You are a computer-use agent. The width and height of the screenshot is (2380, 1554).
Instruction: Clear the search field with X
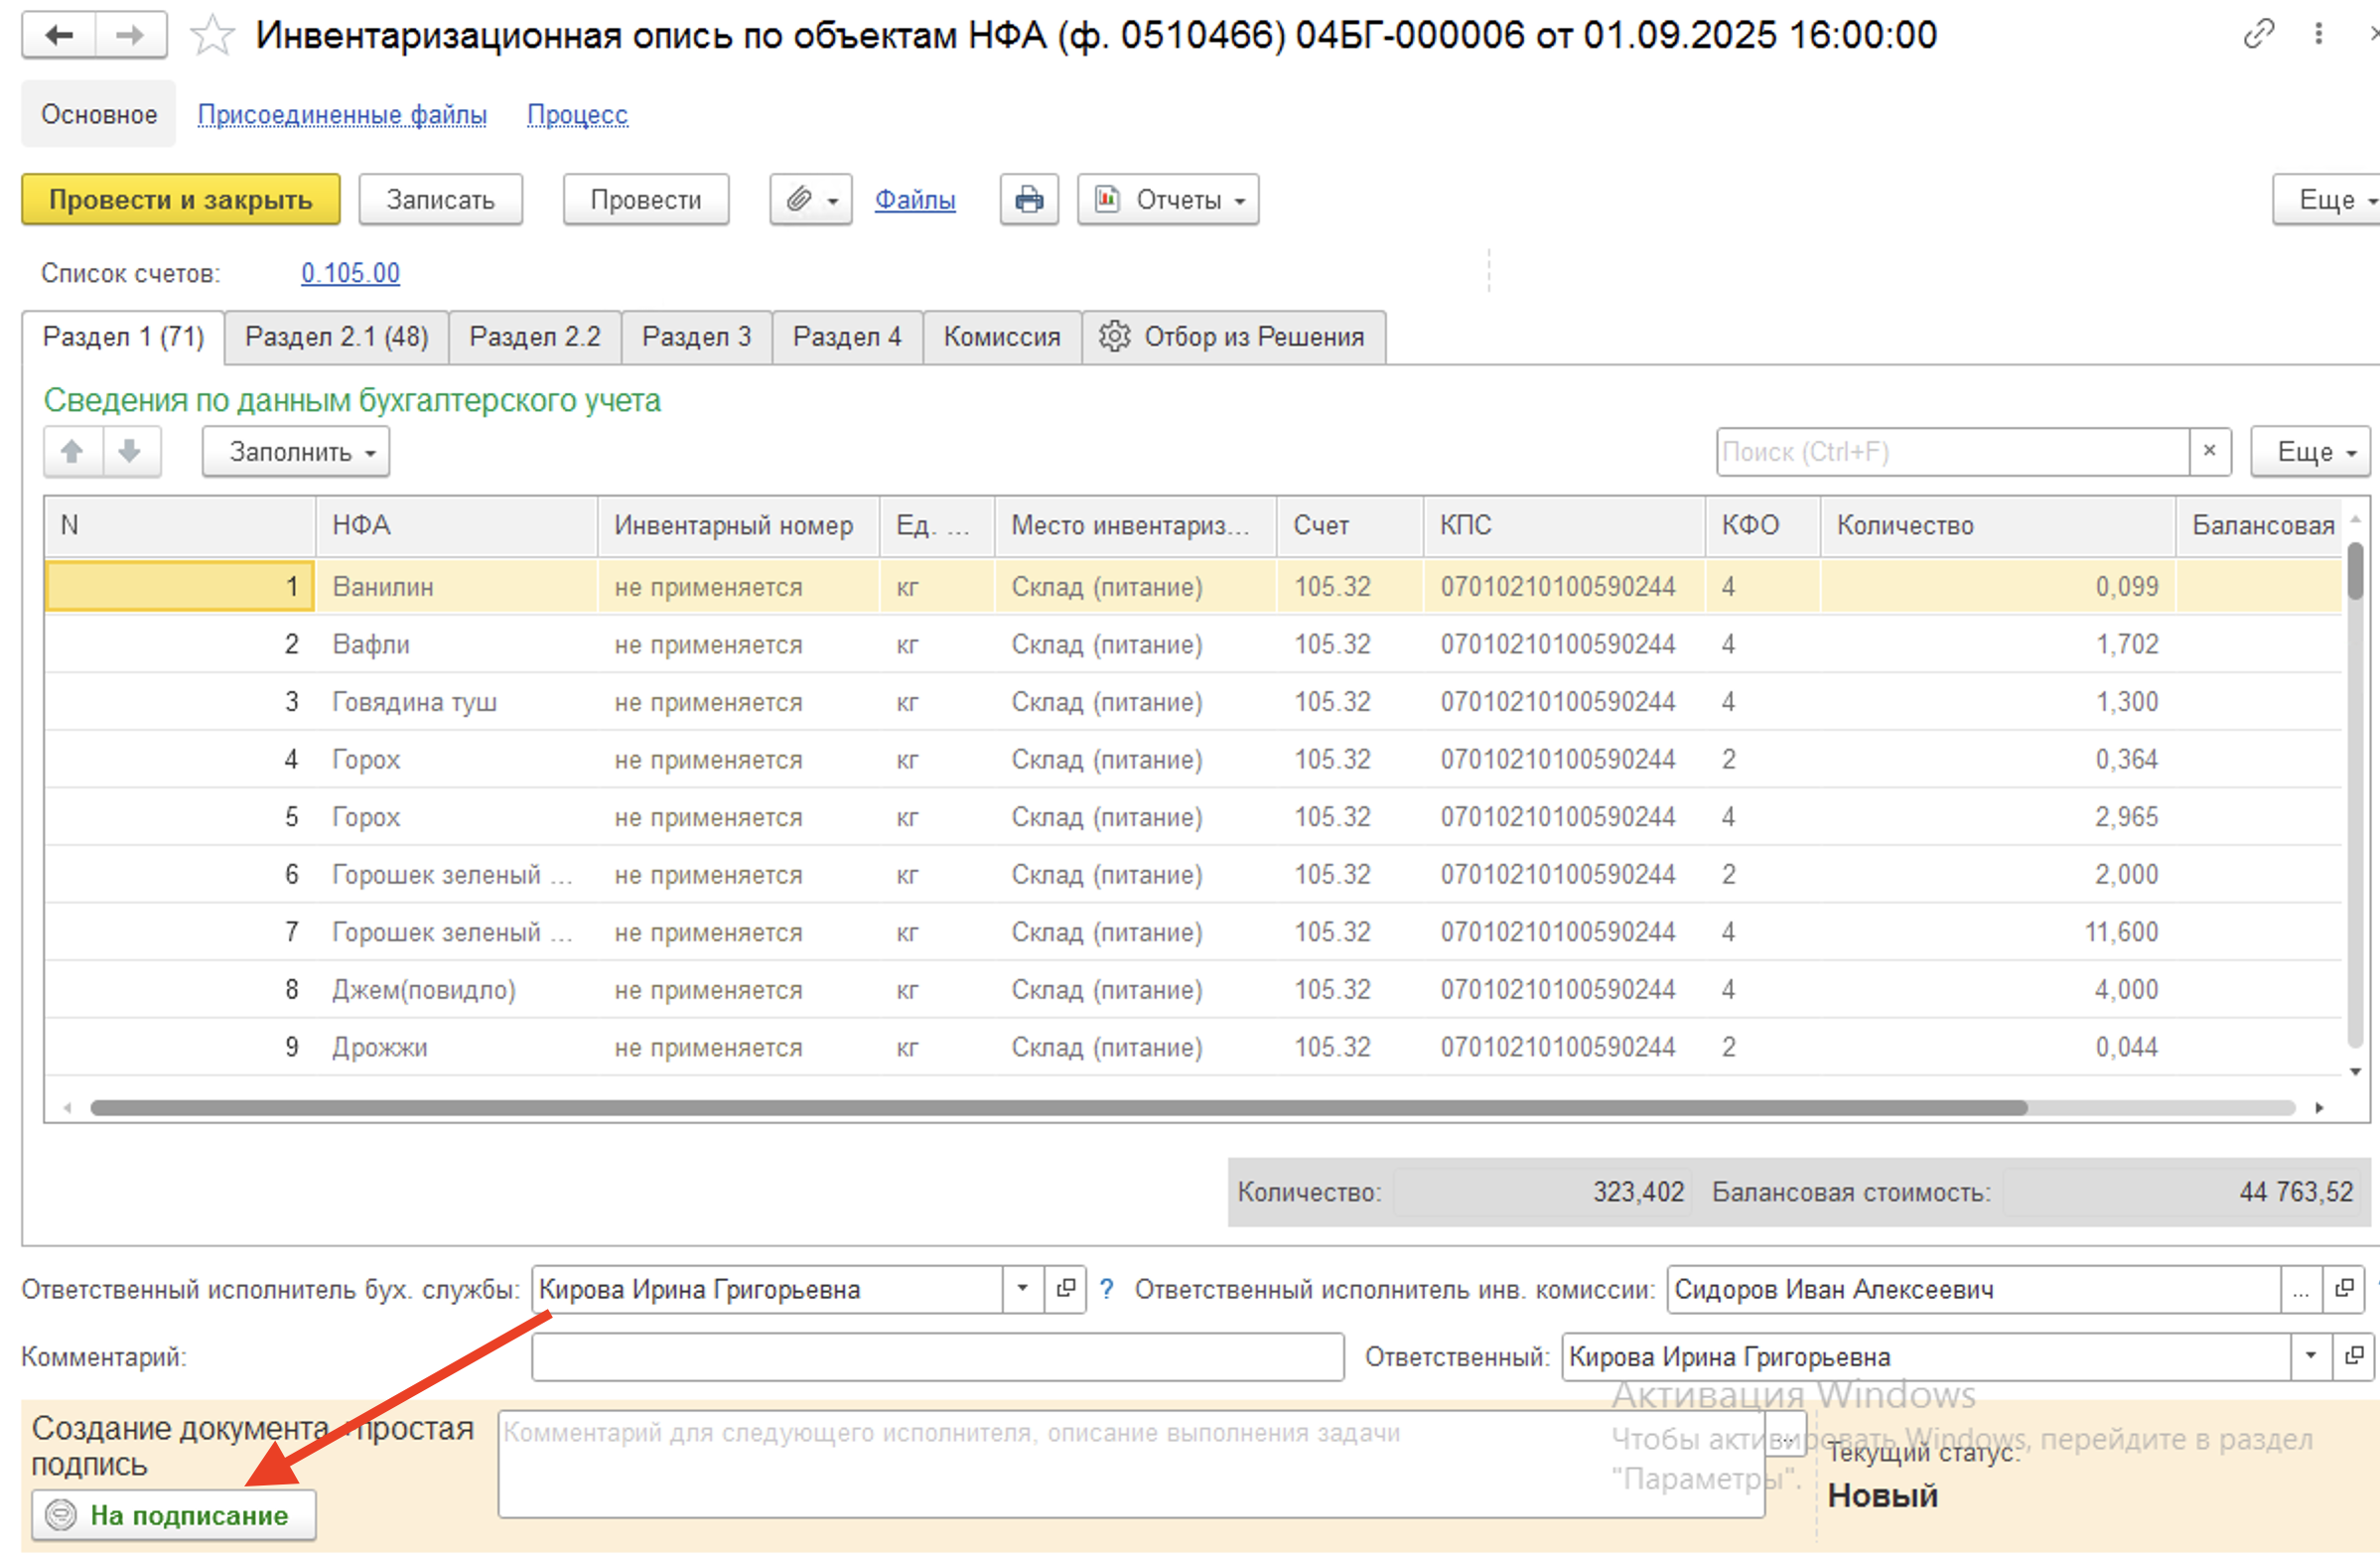point(2210,451)
